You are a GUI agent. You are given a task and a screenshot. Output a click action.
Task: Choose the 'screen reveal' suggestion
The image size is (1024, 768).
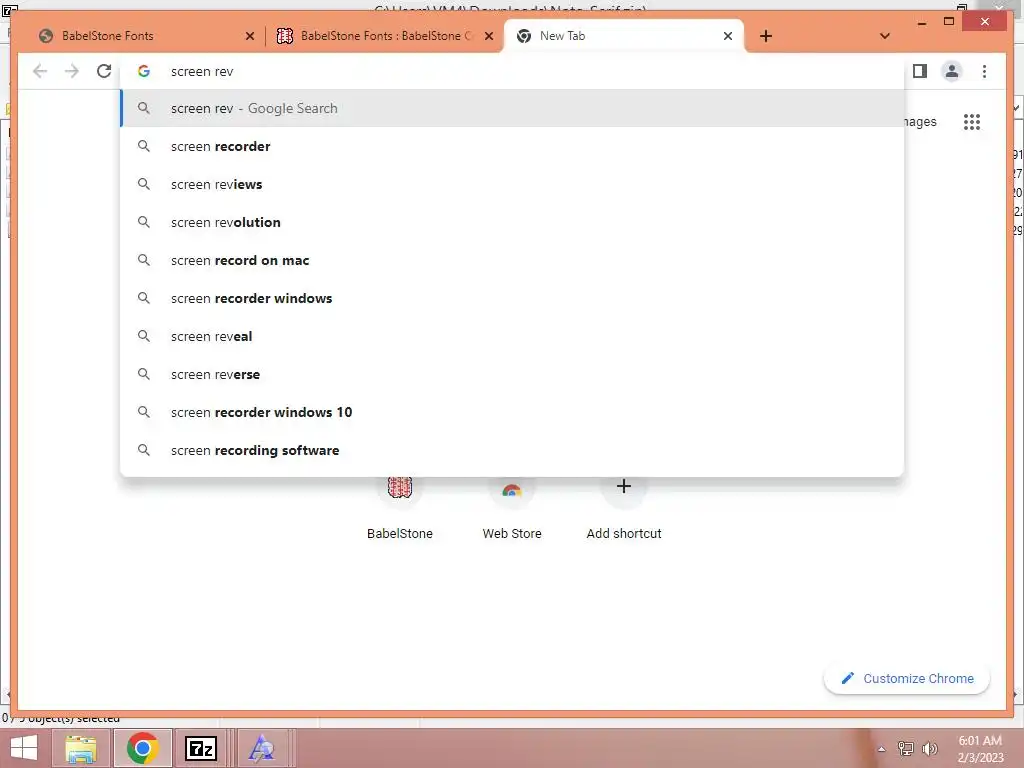pyautogui.click(x=513, y=336)
